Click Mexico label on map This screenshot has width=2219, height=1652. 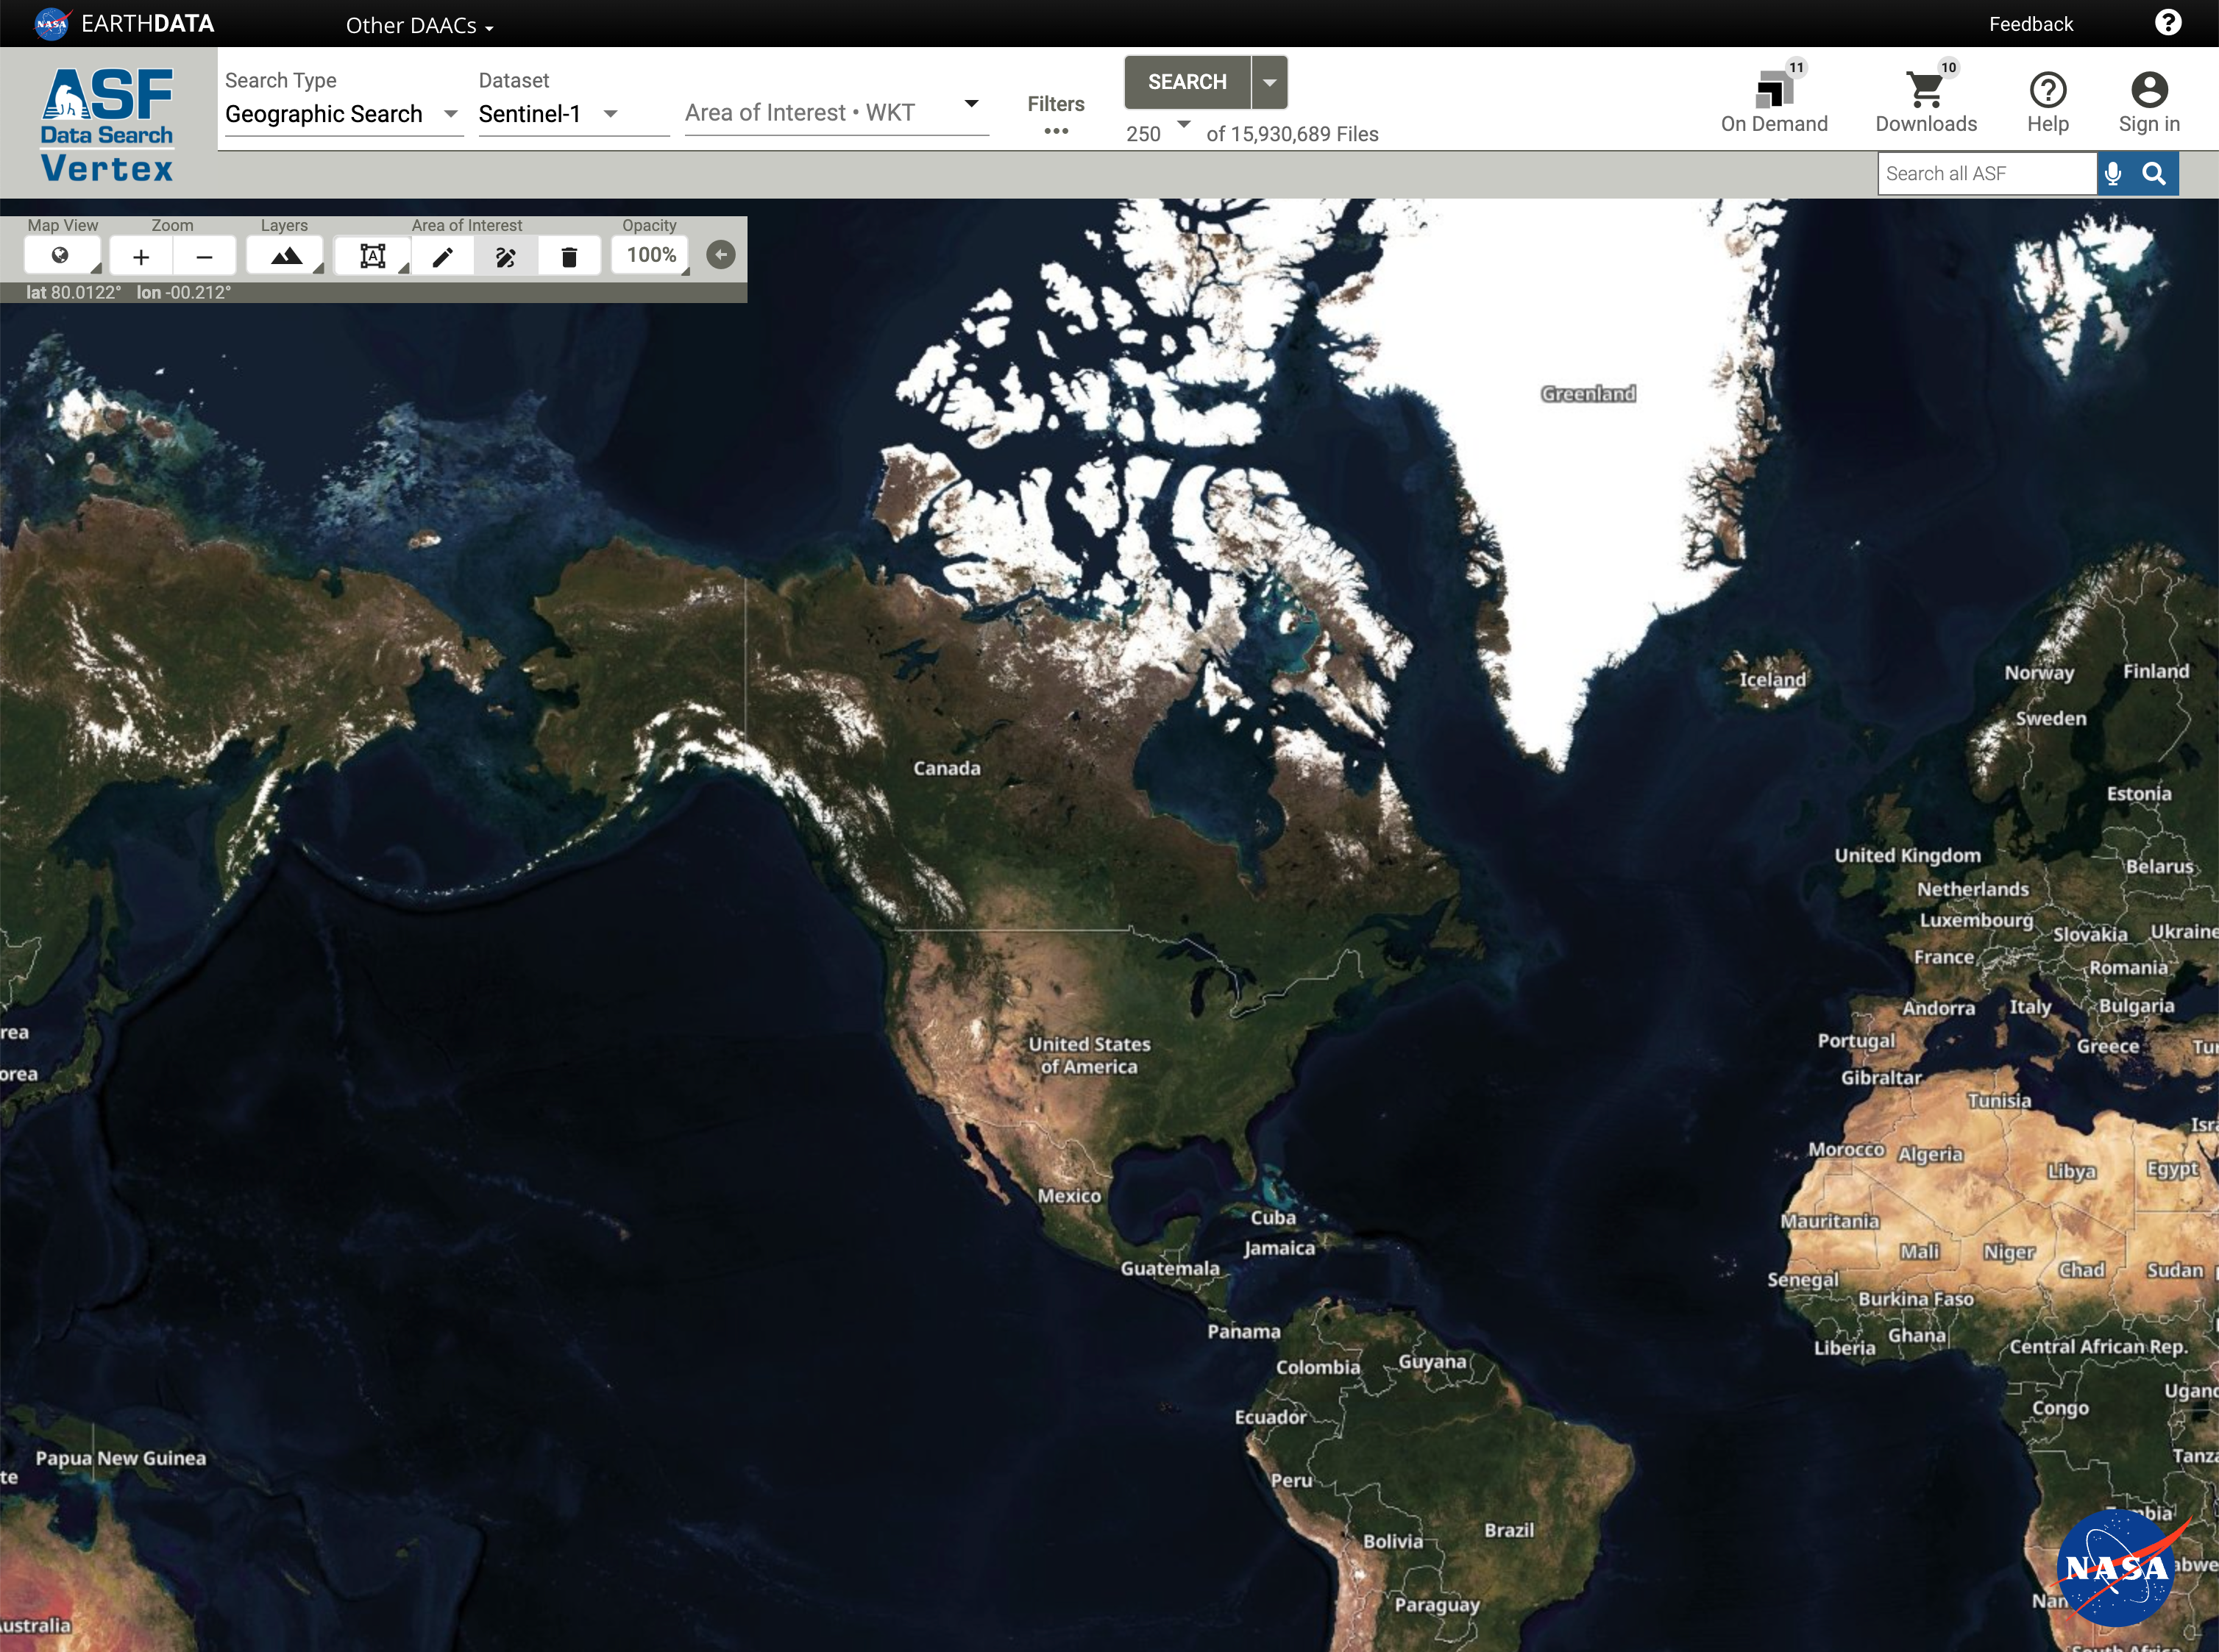click(1068, 1196)
